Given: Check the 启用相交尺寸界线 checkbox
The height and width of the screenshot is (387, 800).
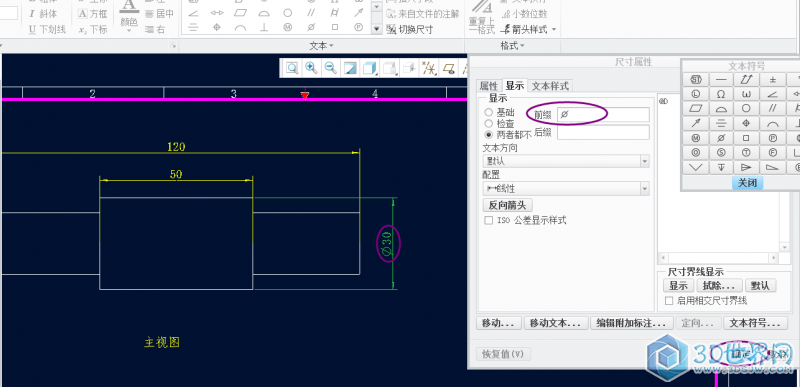Looking at the screenshot, I should pyautogui.click(x=668, y=301).
